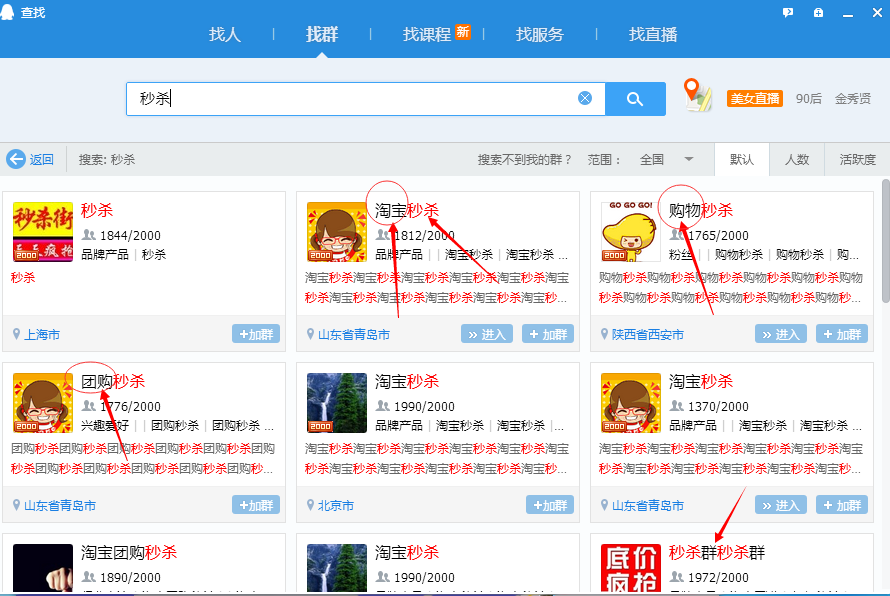Screen dimensions: 890x596
Task: Sort results by 人数
Action: [x=797, y=160]
